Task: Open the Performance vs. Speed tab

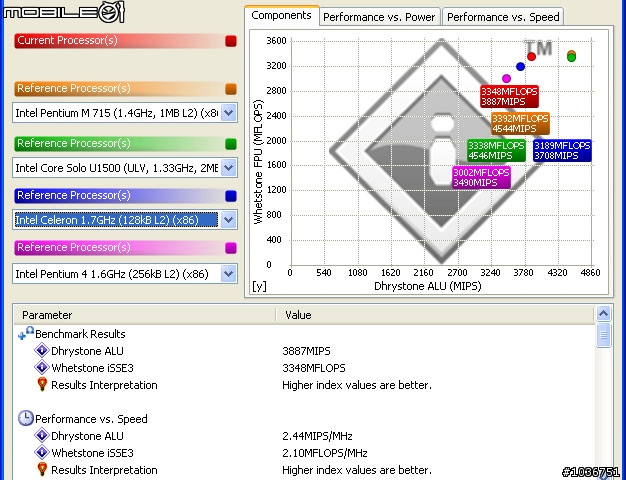Action: pos(503,17)
